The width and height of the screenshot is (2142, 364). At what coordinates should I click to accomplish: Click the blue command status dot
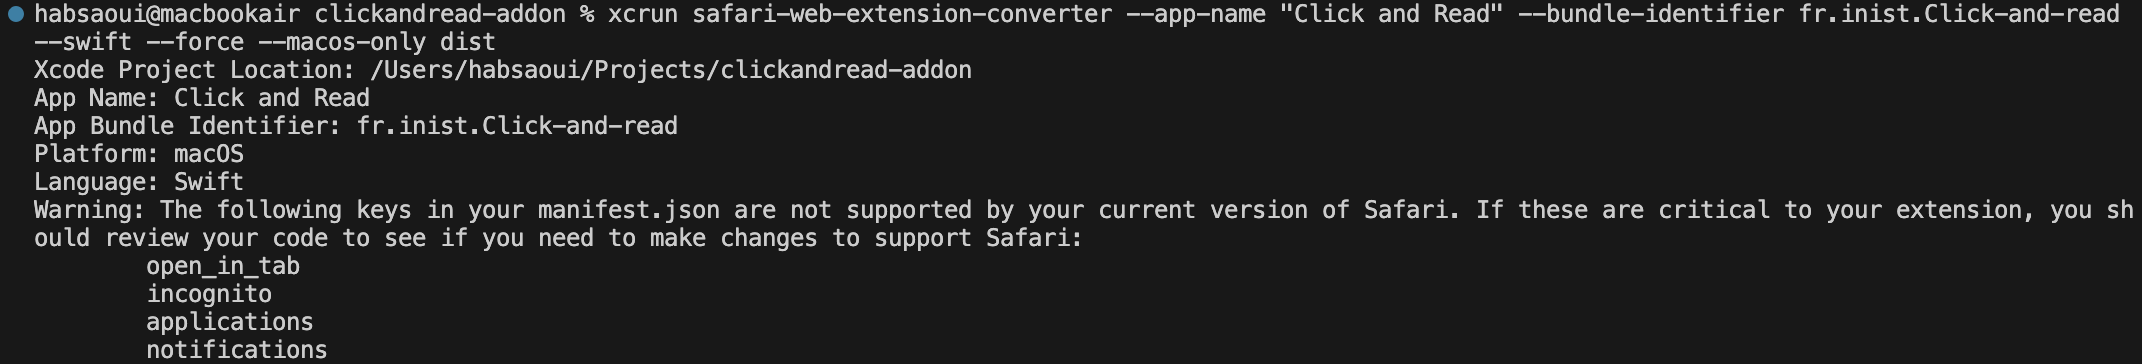click(x=15, y=14)
